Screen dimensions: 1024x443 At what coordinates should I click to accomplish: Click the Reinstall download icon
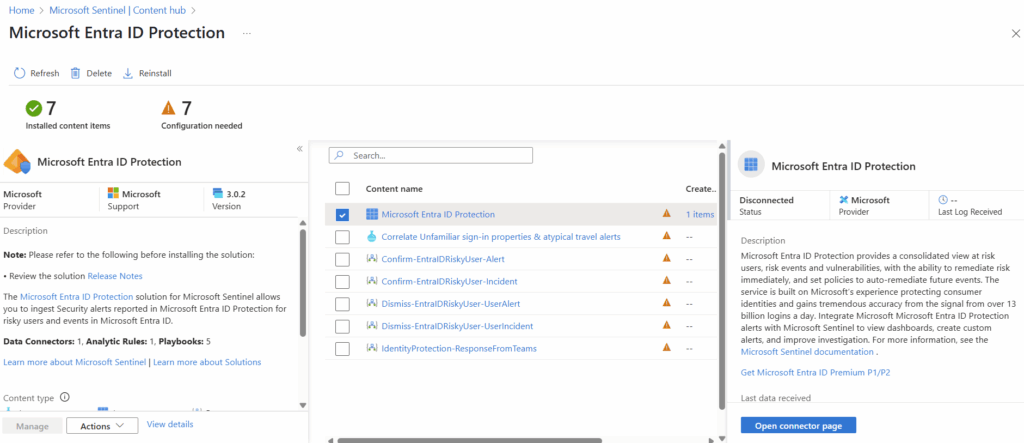[128, 73]
